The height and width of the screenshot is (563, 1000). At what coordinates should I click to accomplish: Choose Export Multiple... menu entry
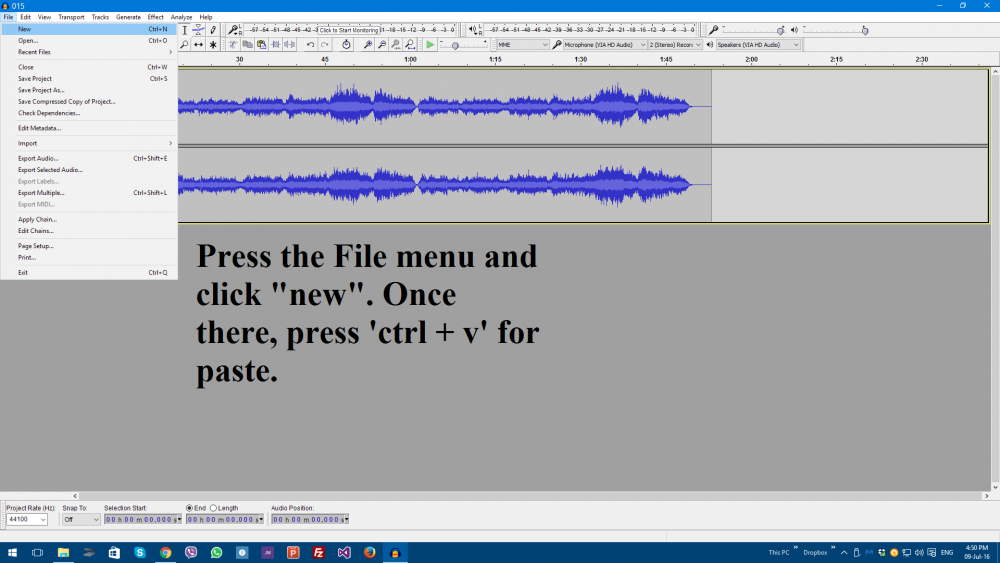click(89, 193)
